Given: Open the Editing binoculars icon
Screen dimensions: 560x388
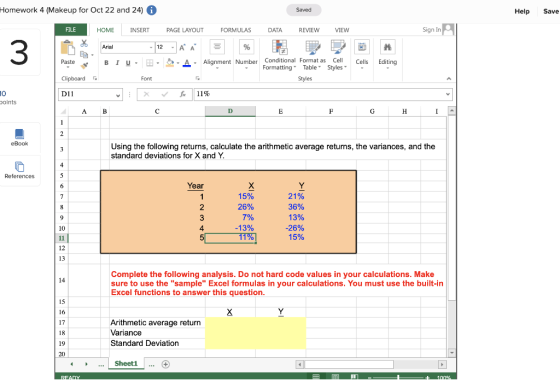Looking at the screenshot, I should pos(388,47).
